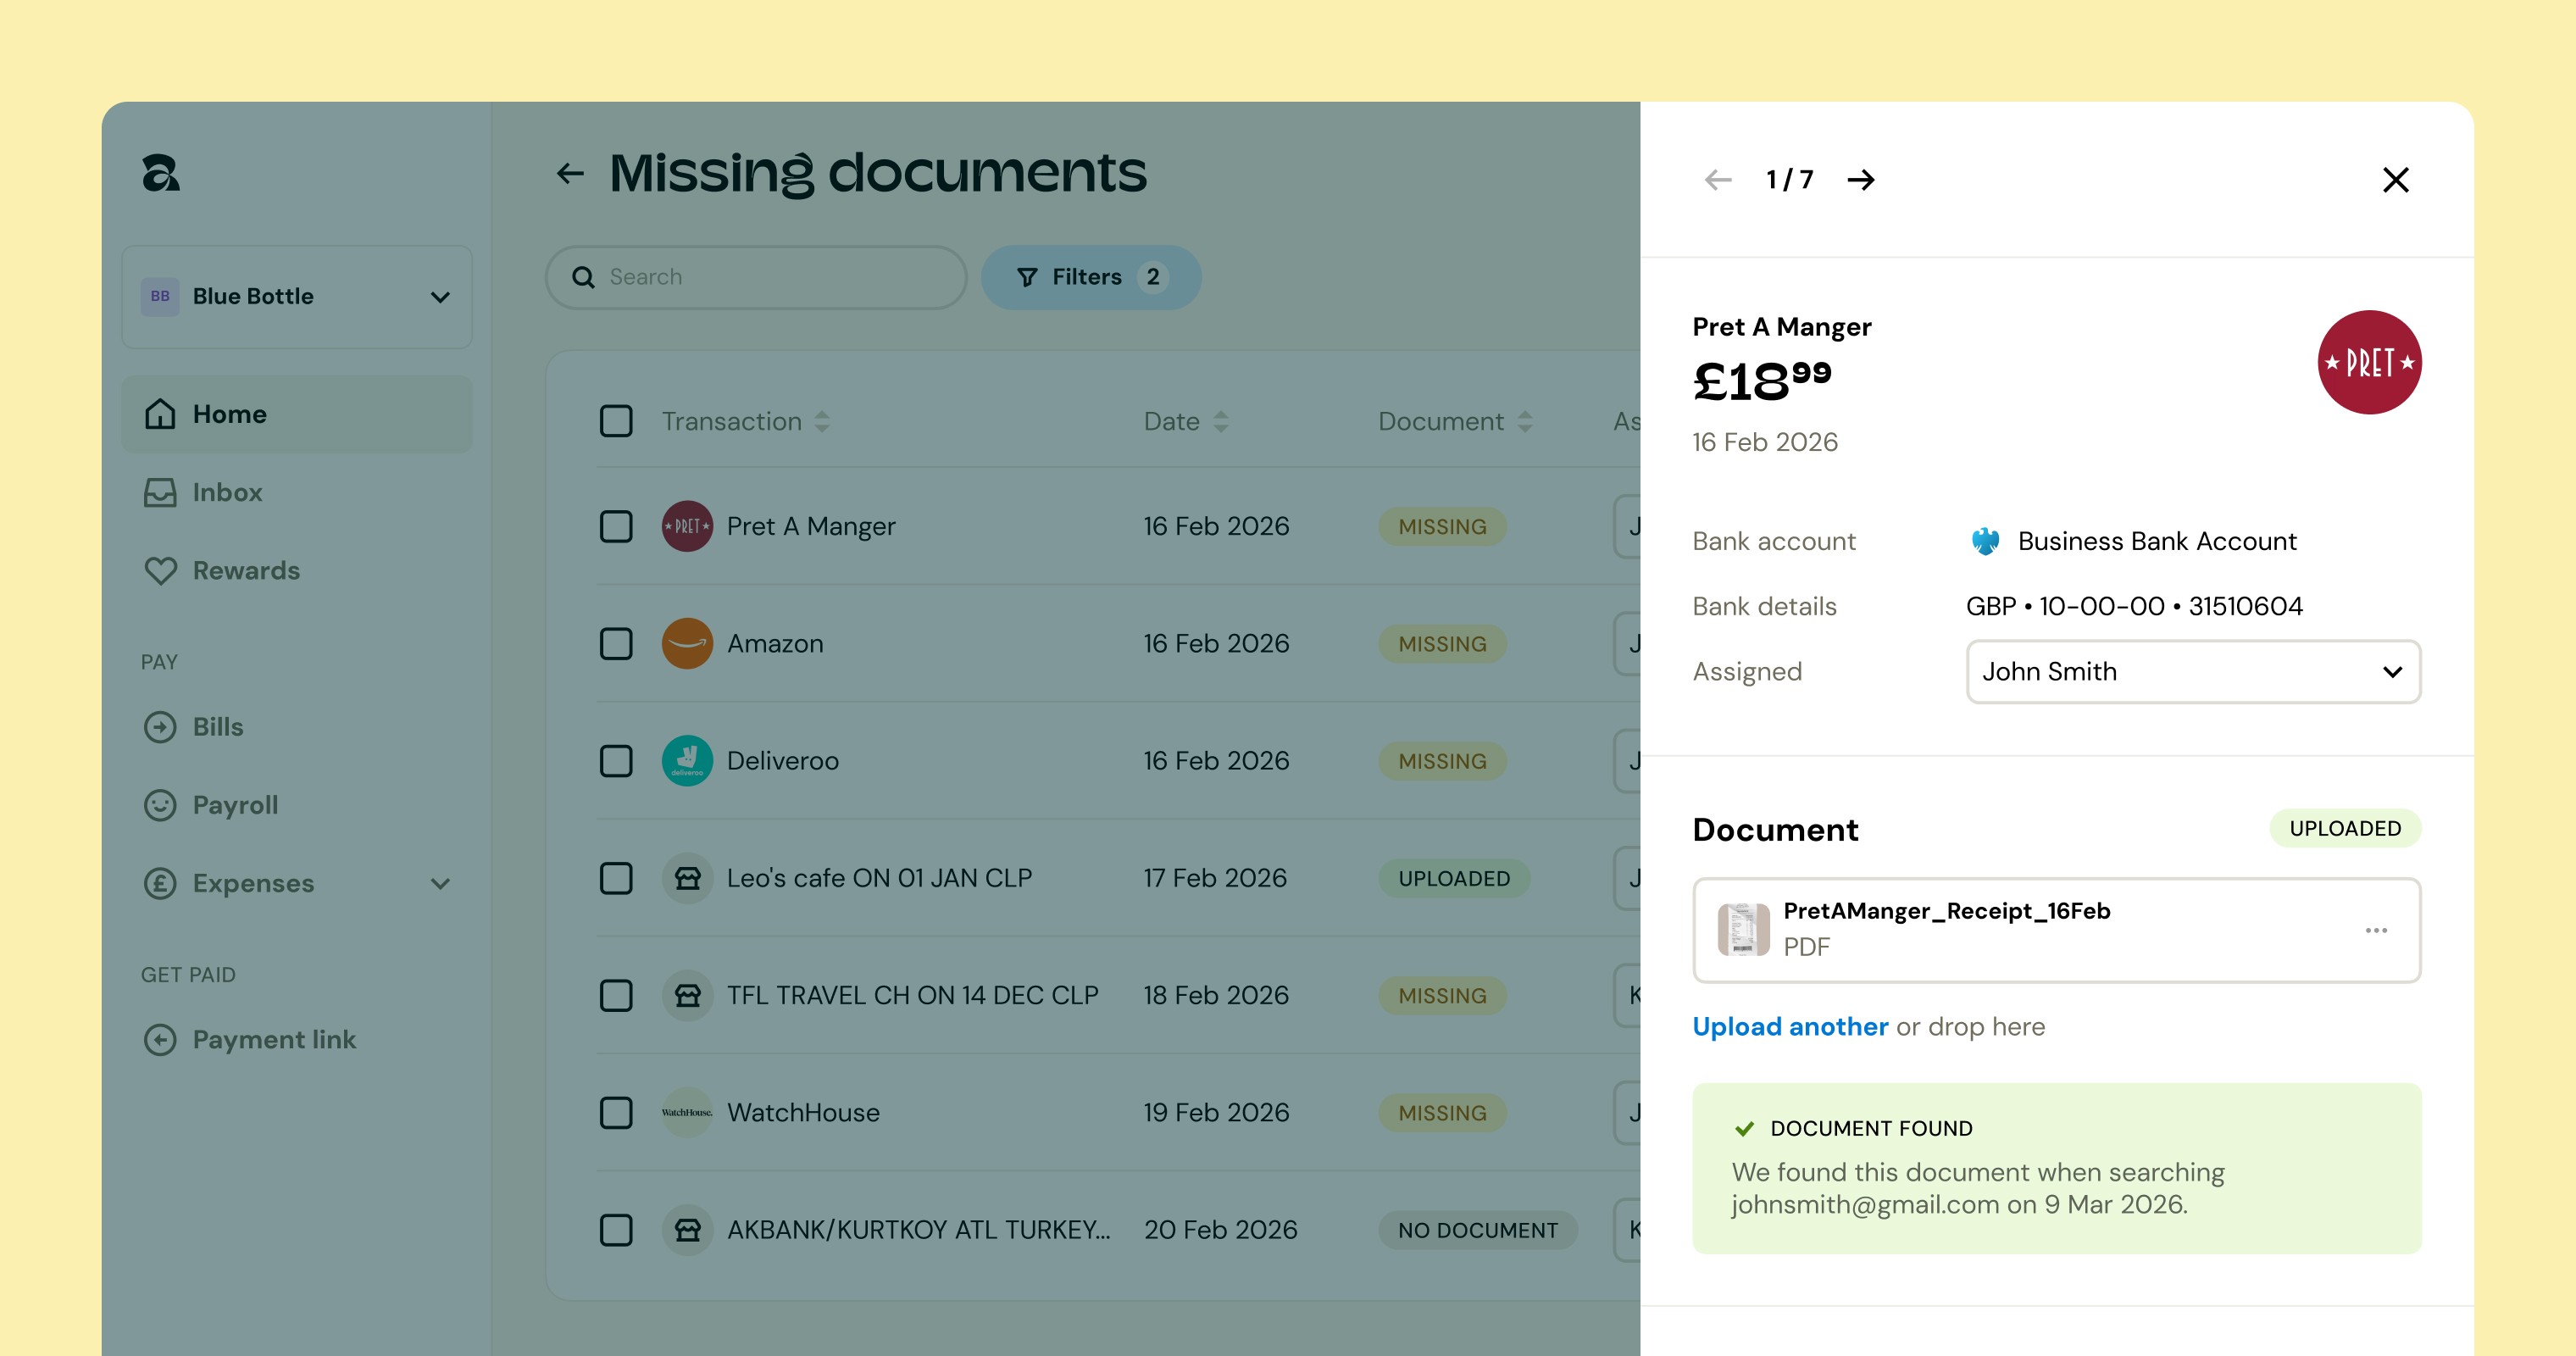Select all transactions with header checkbox
This screenshot has height=1356, width=2576.
[x=616, y=421]
